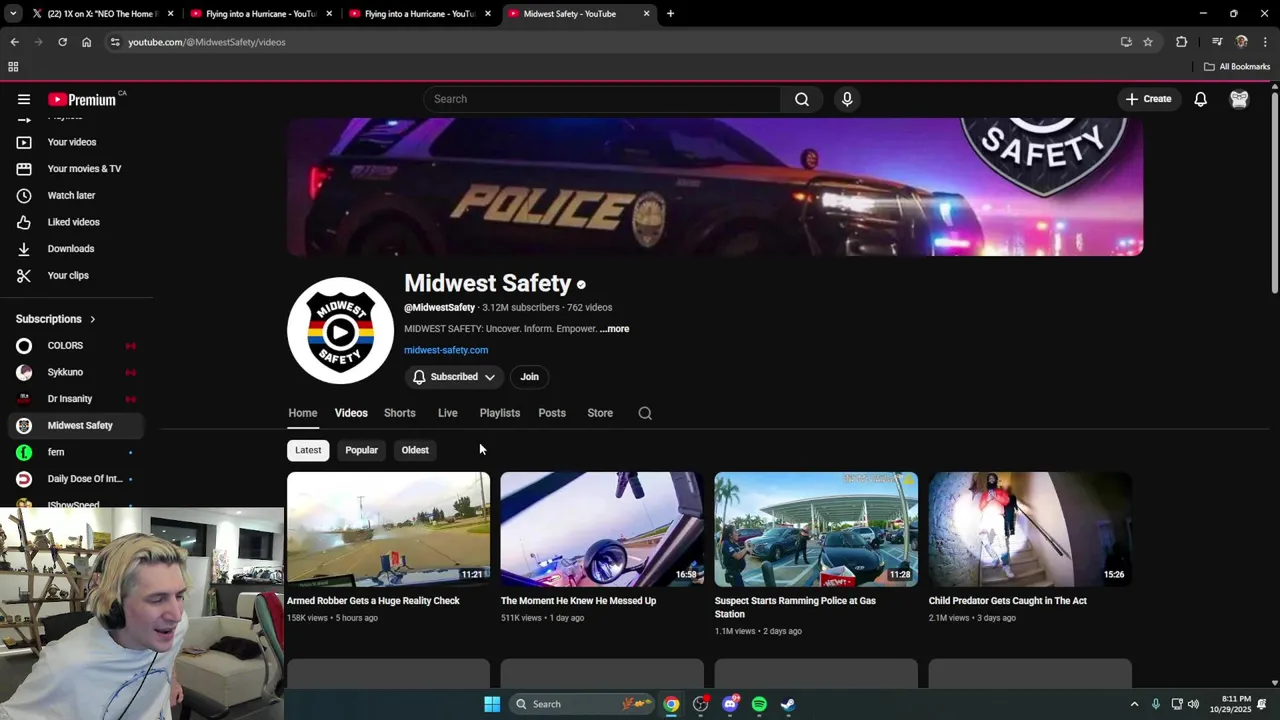Go back in browser
The width and height of the screenshot is (1280, 720).
click(14, 42)
